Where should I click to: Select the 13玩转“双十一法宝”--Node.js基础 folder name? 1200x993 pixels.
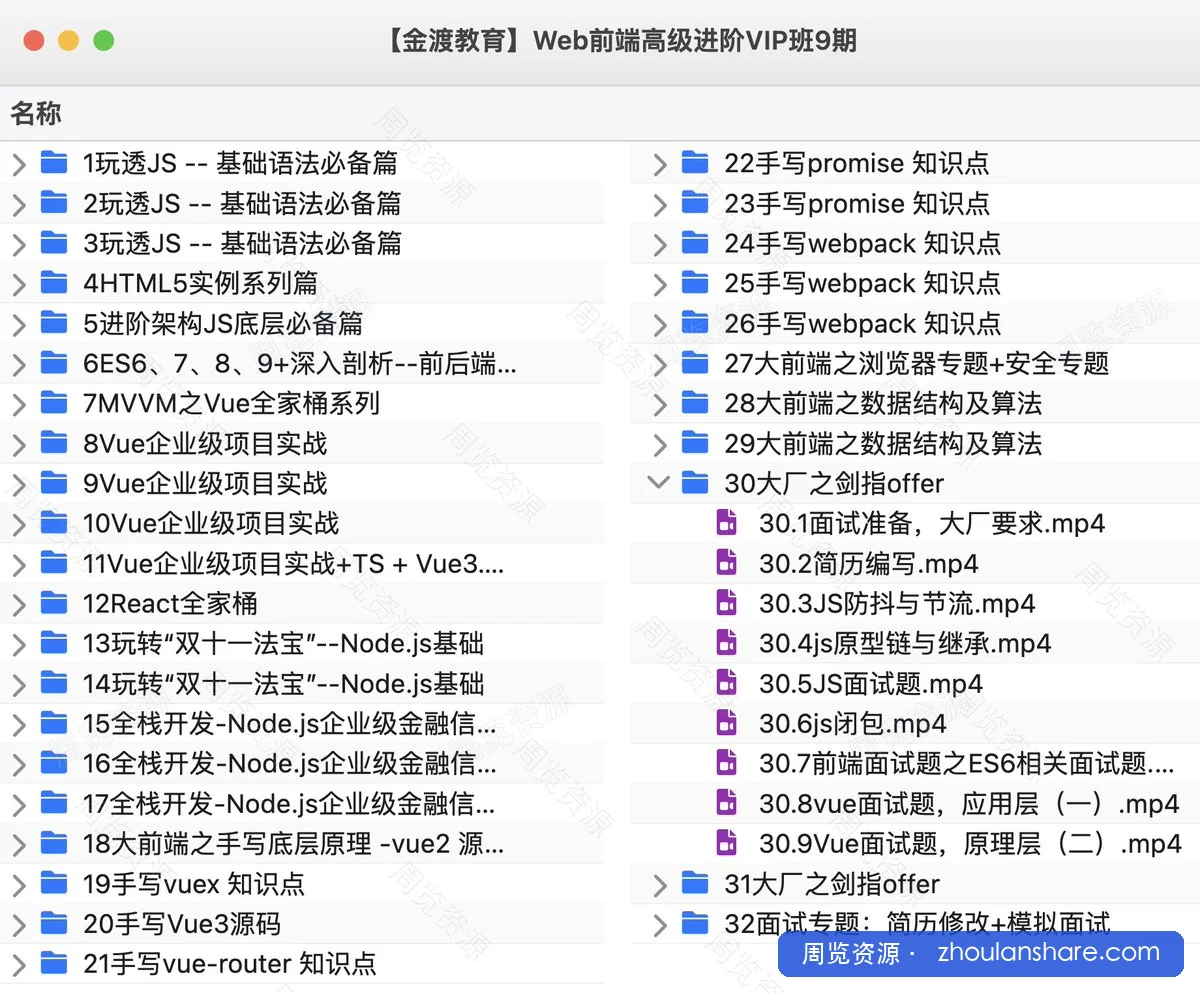point(284,643)
